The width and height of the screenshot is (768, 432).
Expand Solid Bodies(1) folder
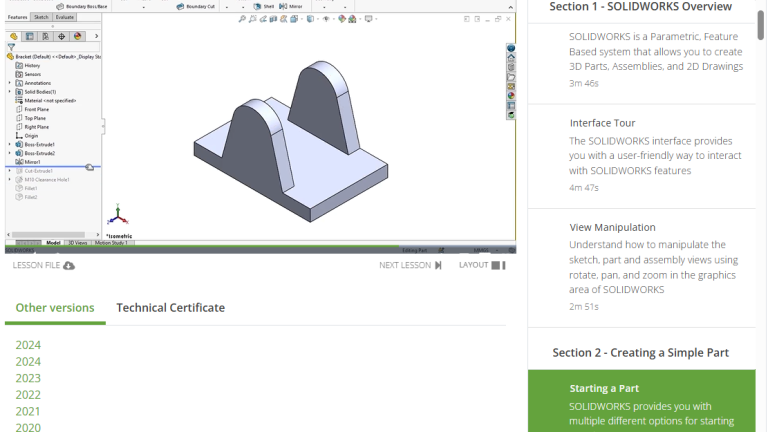pyautogui.click(x=9, y=92)
